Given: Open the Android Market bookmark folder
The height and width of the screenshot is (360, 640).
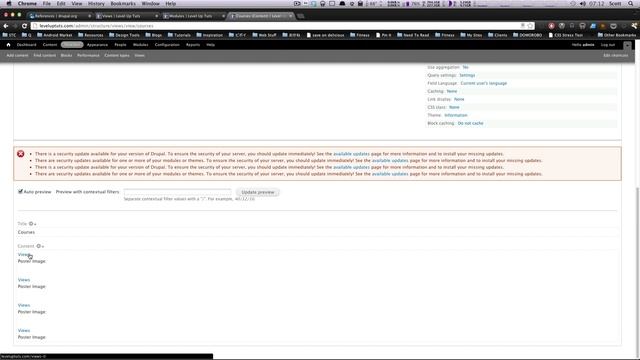Looking at the screenshot, I should pos(55,35).
